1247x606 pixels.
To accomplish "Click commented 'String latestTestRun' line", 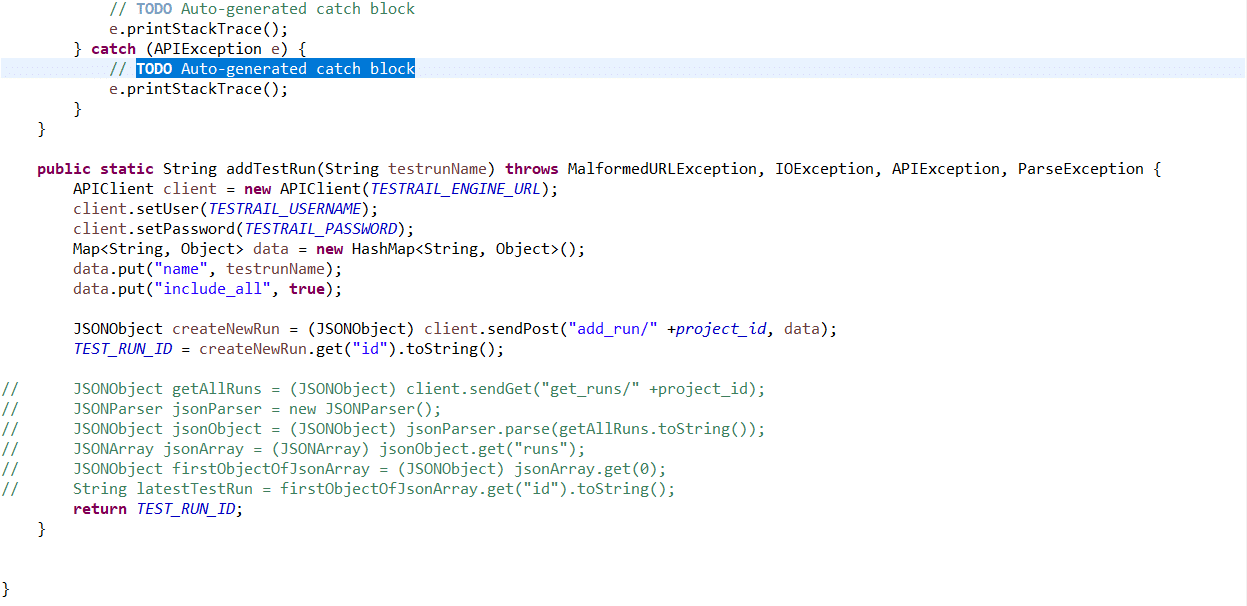I will coord(338,489).
